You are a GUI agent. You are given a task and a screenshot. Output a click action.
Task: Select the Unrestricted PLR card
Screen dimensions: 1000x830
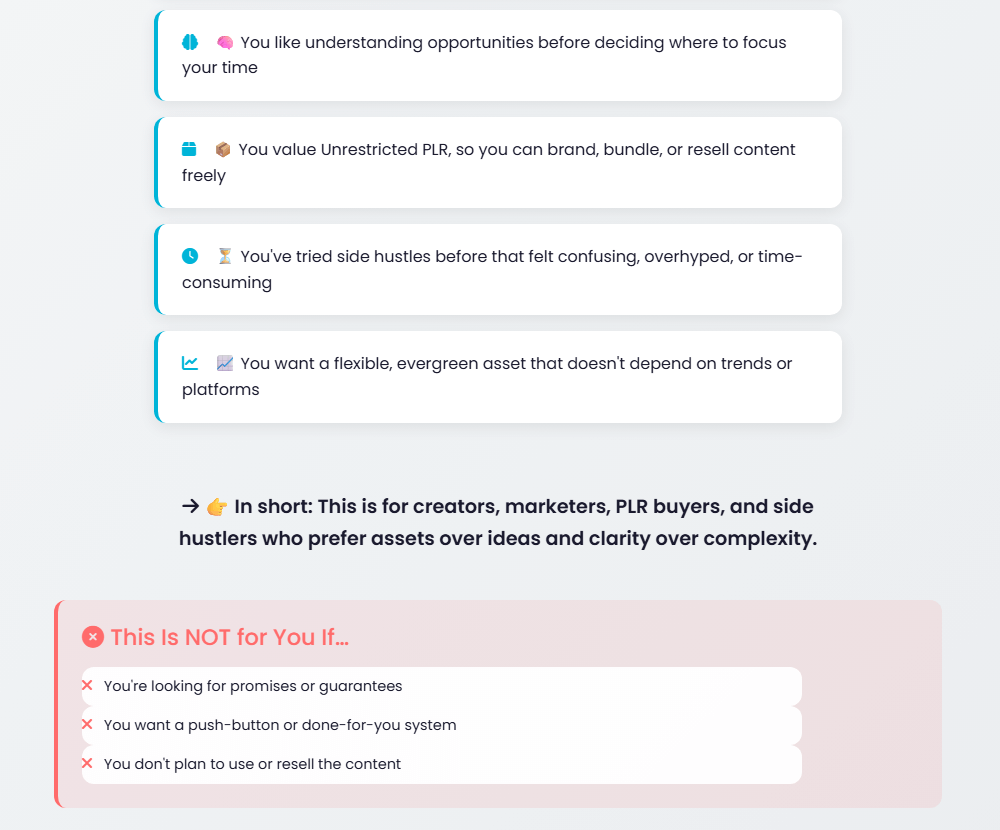coord(499,163)
